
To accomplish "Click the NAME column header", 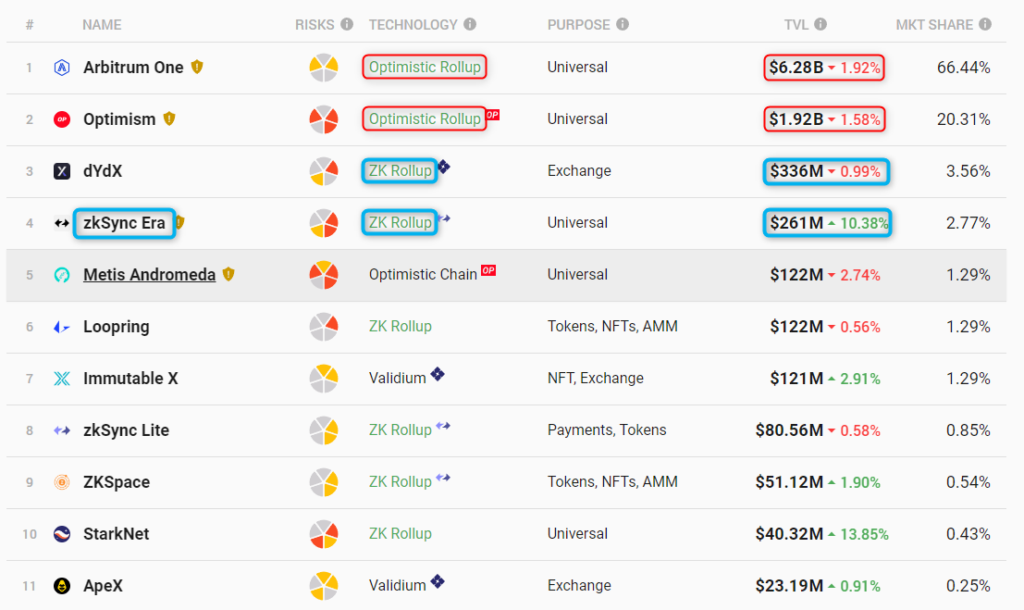I will coord(102,25).
